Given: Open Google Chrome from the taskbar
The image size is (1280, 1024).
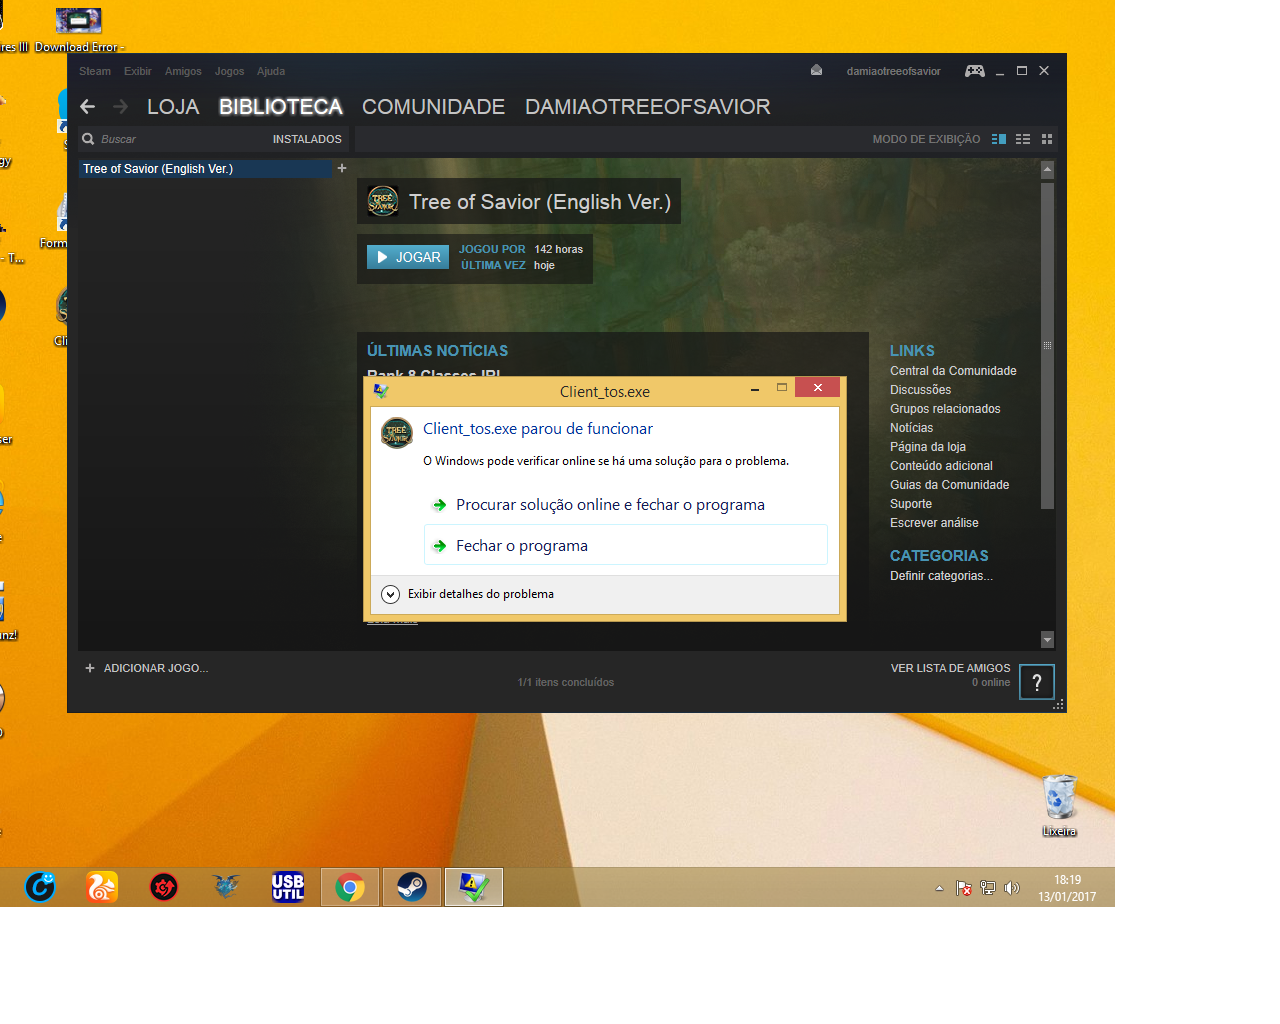Looking at the screenshot, I should click(350, 887).
